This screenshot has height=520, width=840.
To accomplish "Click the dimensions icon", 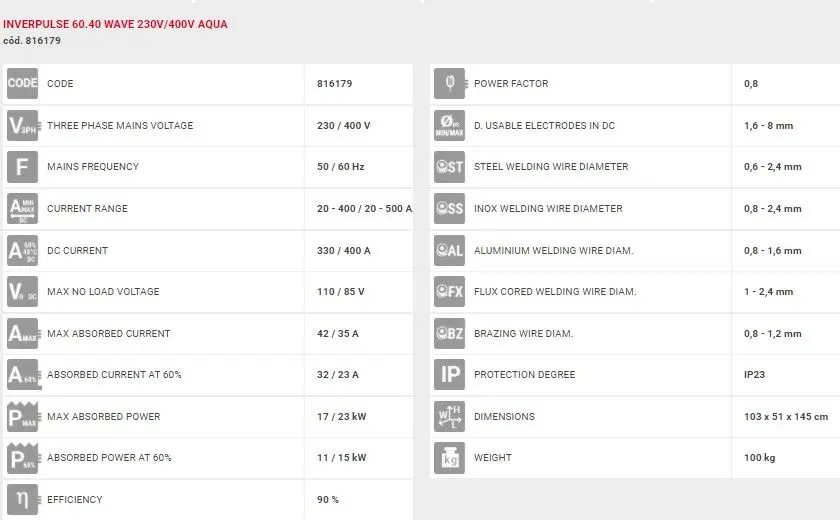I will [449, 417].
